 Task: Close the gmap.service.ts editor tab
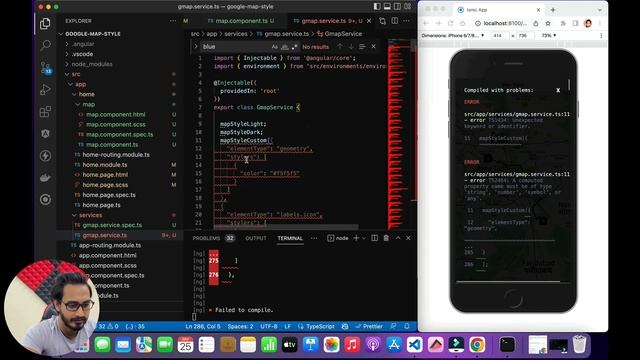coord(369,21)
